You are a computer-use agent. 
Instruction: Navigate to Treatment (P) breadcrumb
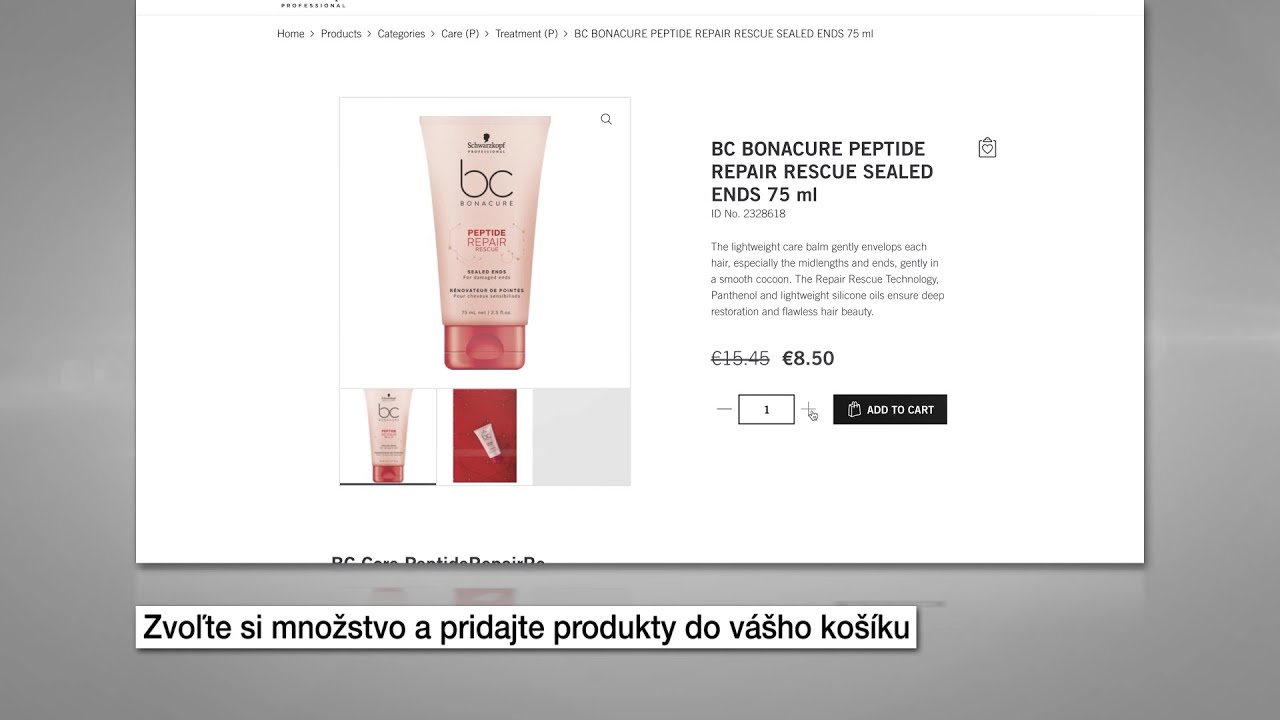526,33
